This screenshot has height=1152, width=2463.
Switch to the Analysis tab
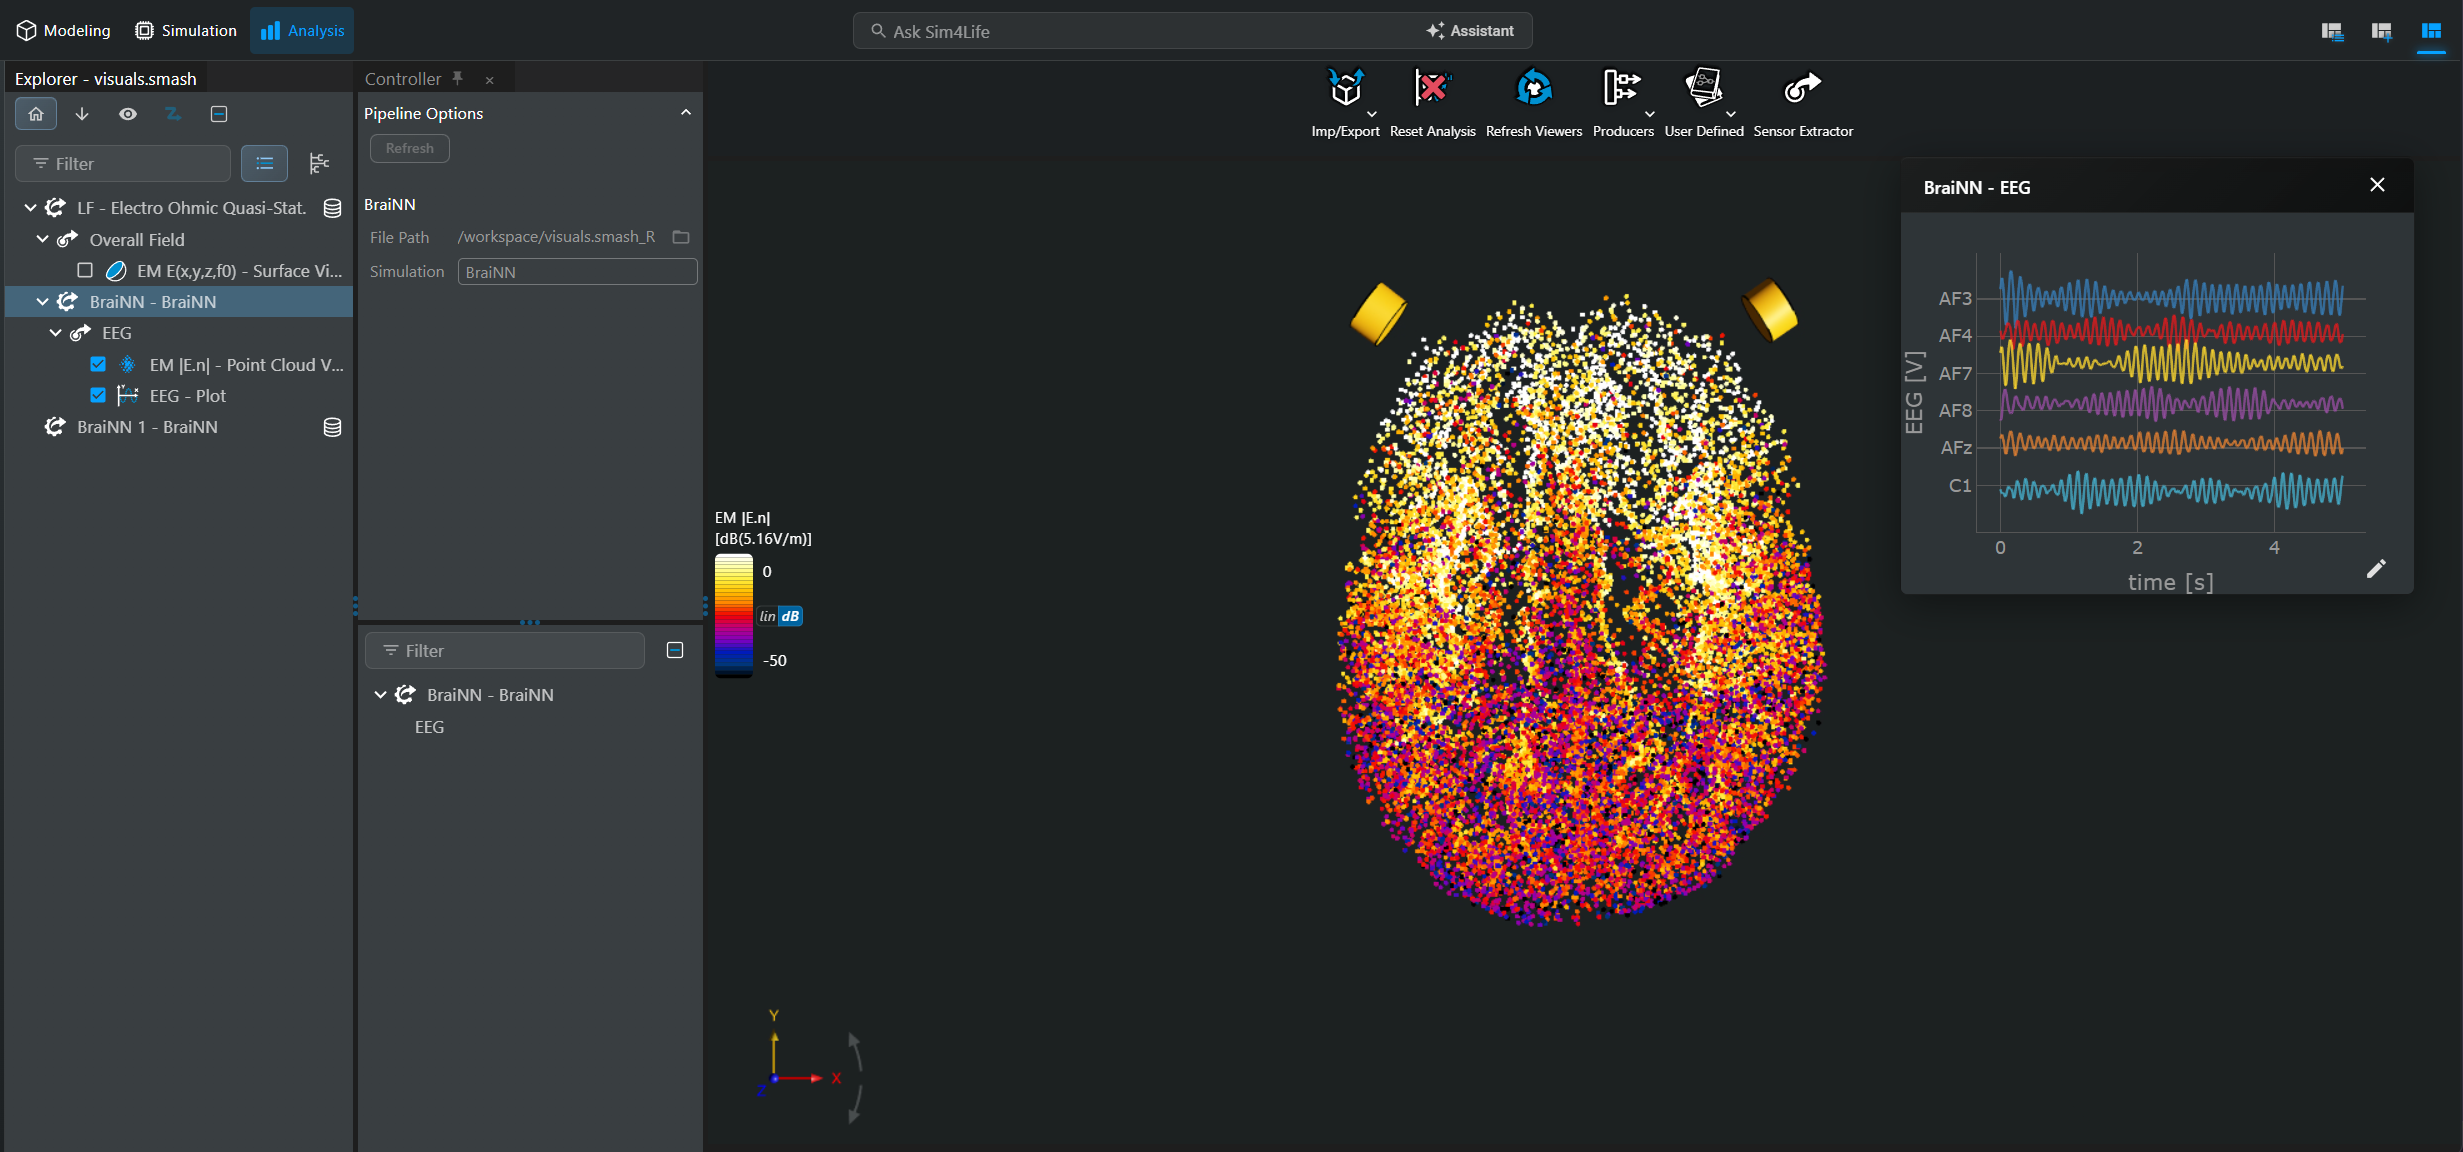[302, 31]
